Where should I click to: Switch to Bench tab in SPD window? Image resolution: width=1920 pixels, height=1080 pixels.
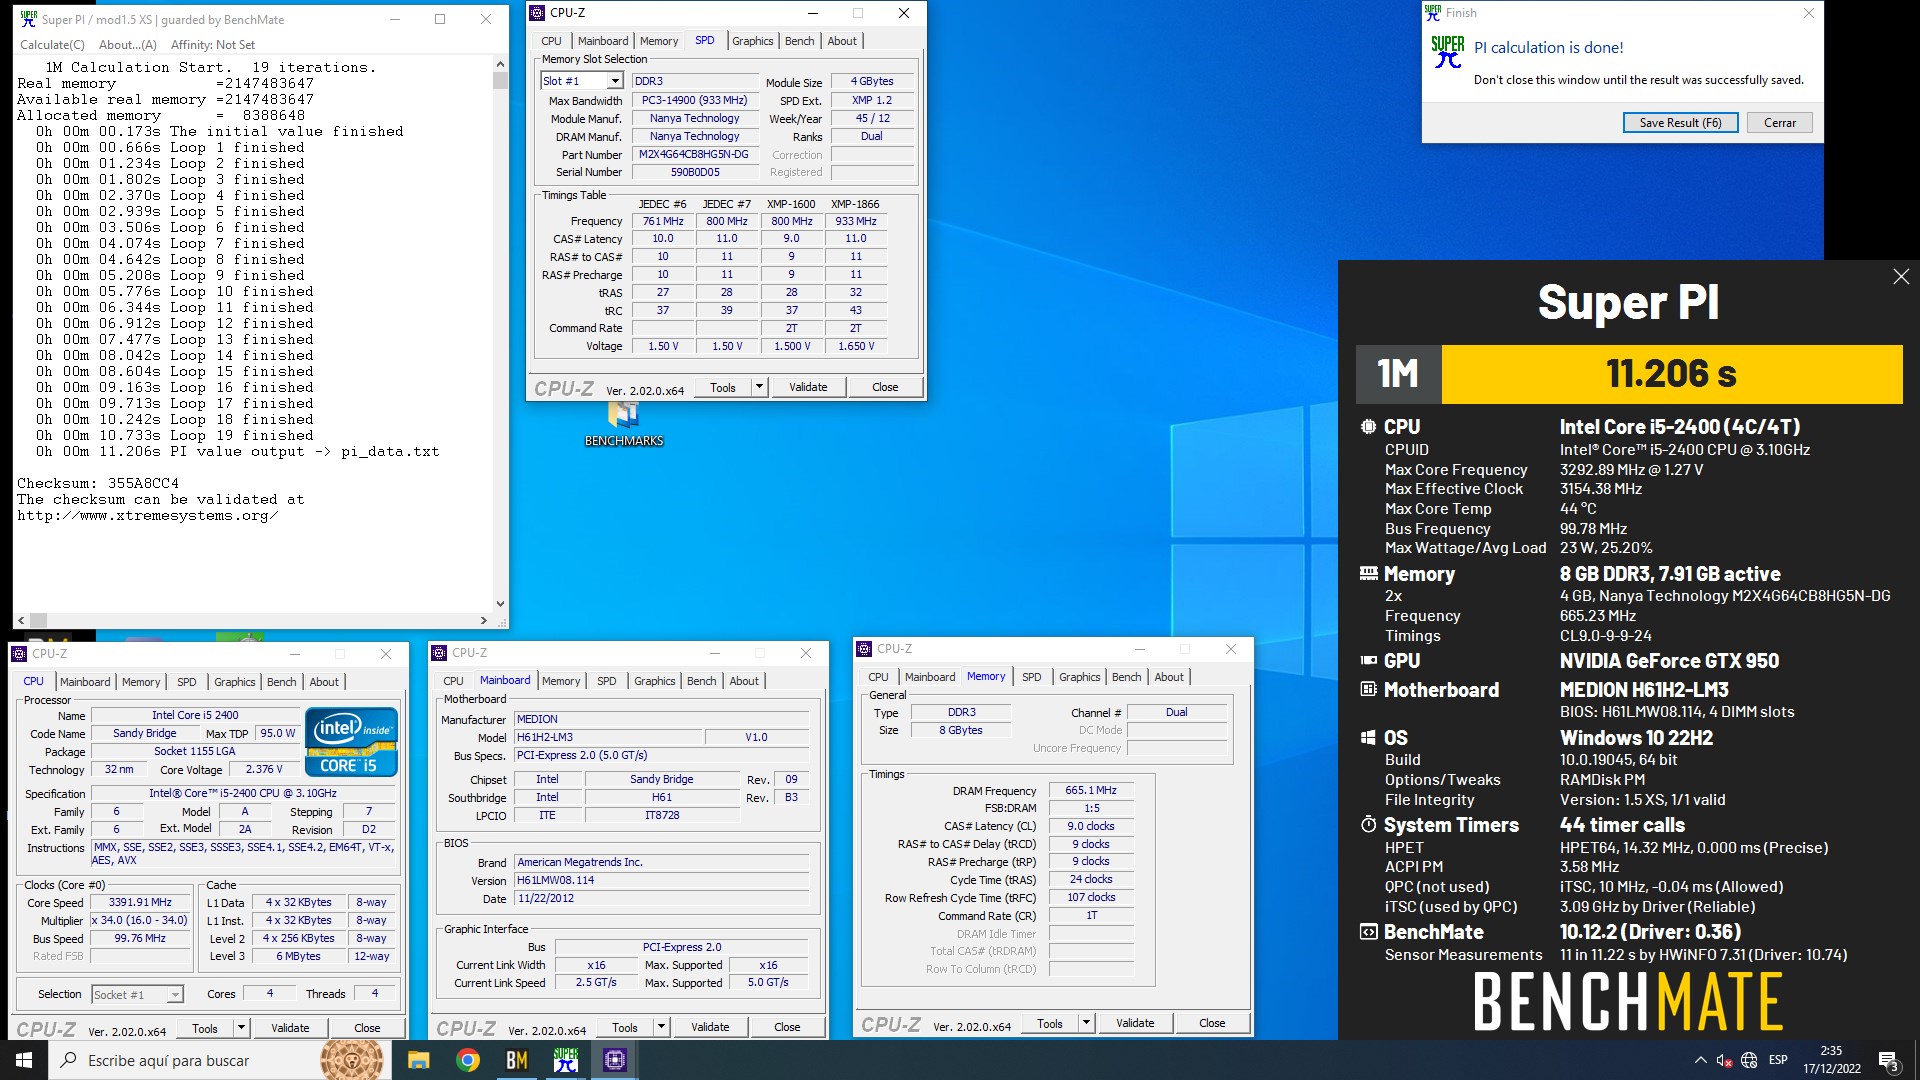[x=799, y=41]
